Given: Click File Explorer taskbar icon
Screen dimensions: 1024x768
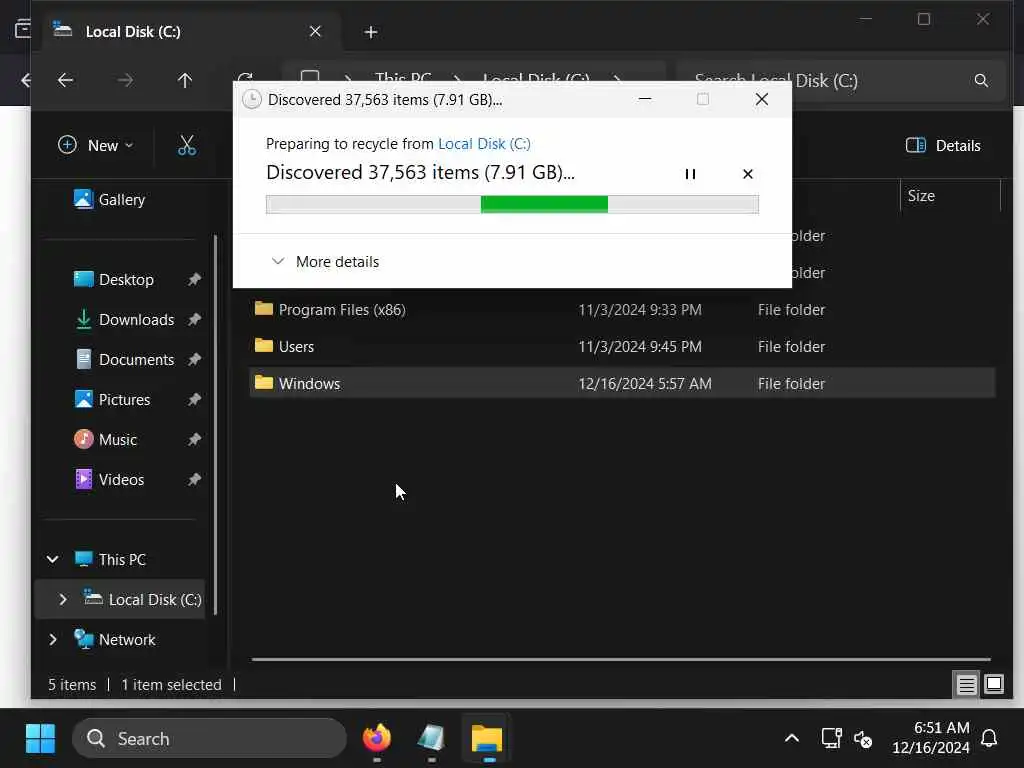Looking at the screenshot, I should [x=487, y=739].
